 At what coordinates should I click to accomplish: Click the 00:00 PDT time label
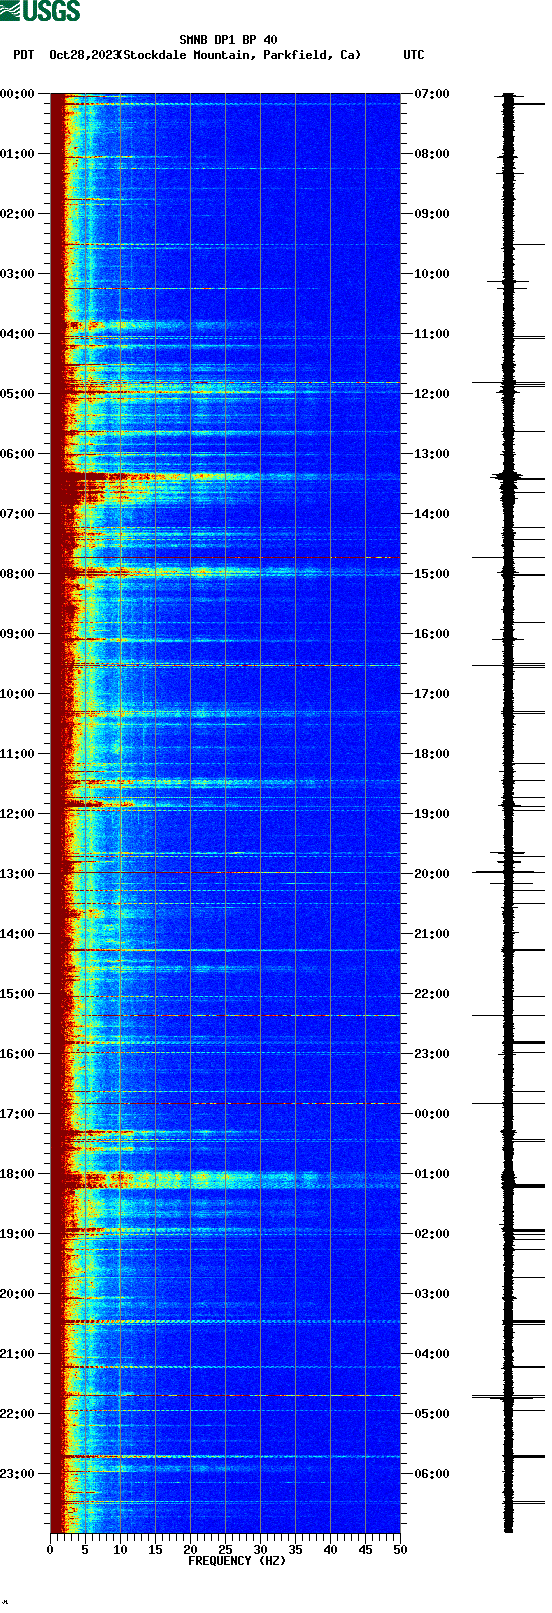click(17, 94)
